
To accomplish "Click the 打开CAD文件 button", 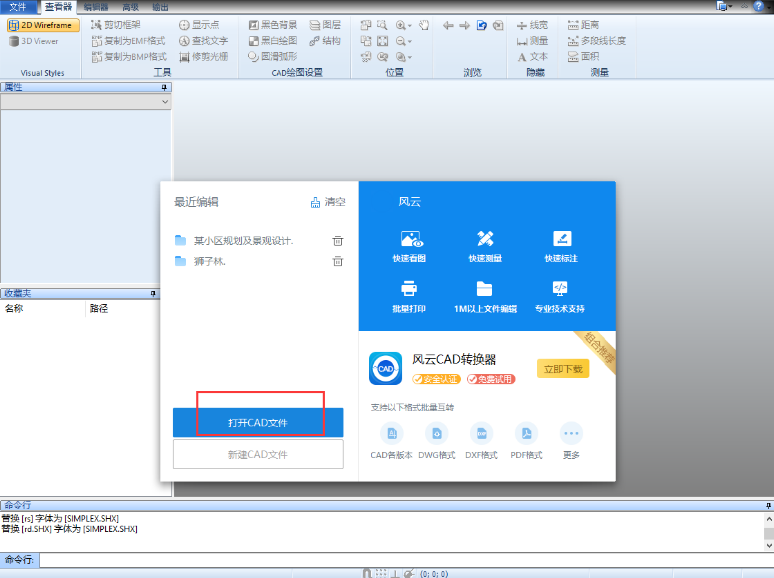I will point(258,423).
